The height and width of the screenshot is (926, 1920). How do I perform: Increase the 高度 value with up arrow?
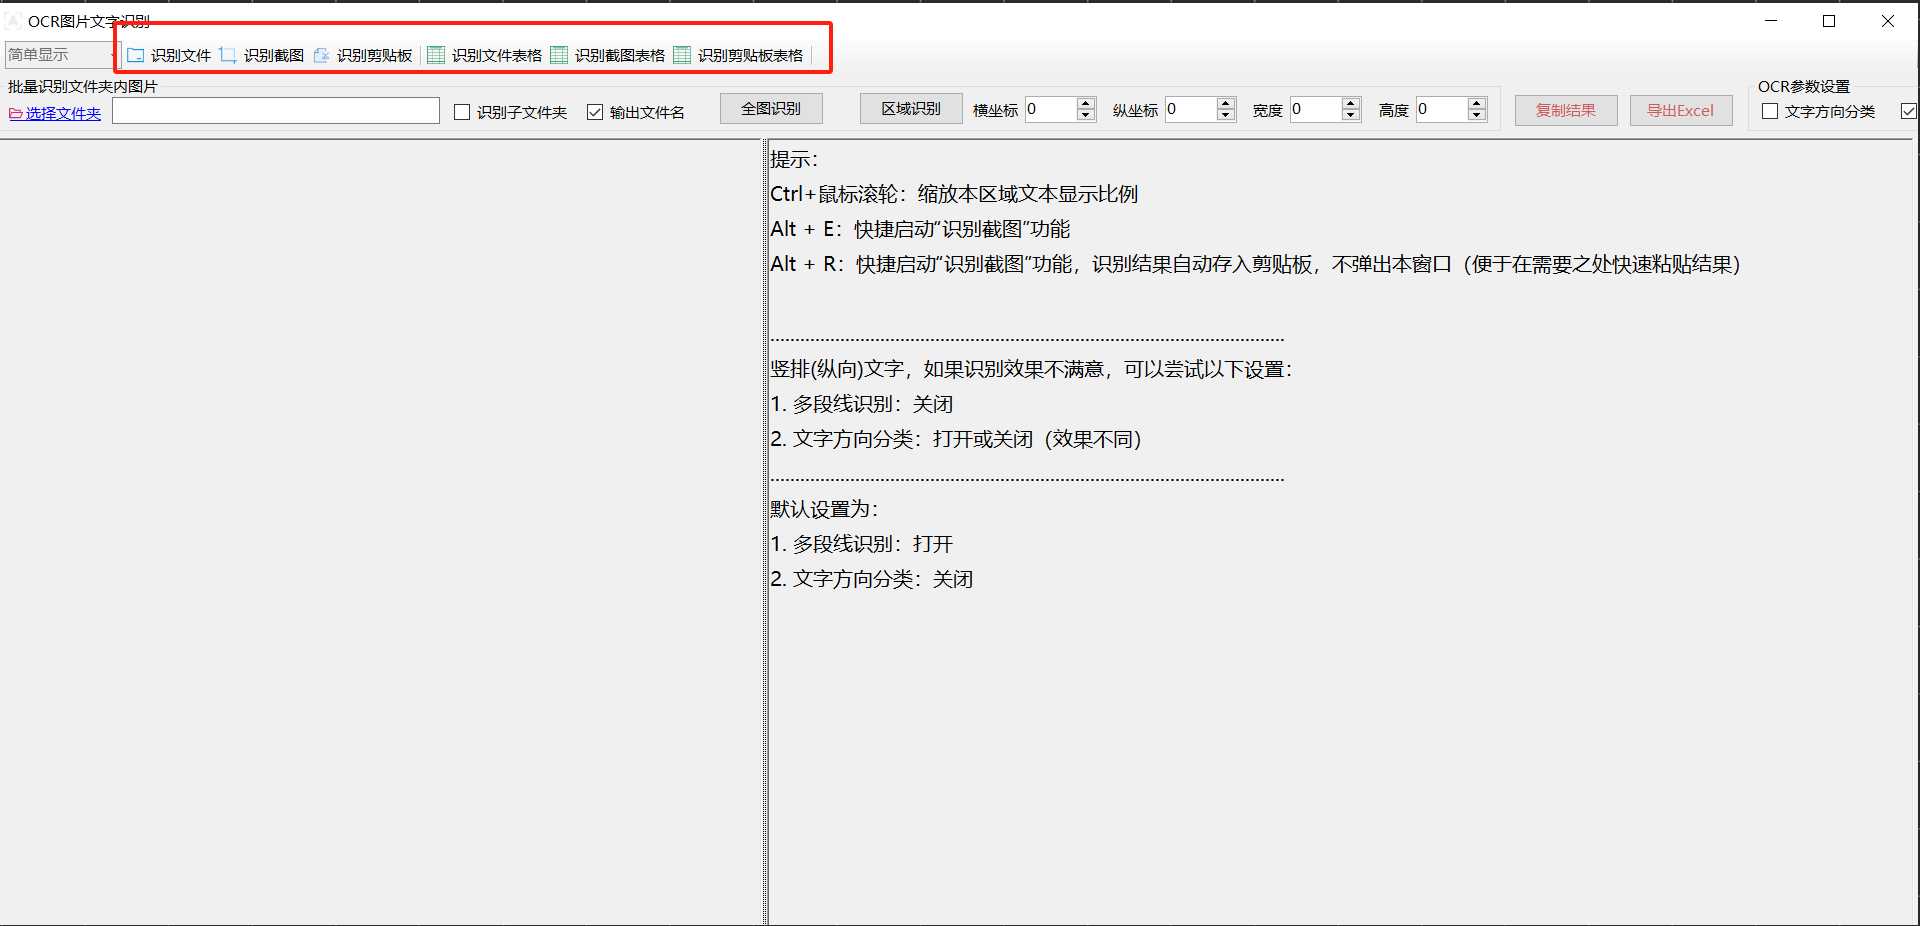(1477, 103)
